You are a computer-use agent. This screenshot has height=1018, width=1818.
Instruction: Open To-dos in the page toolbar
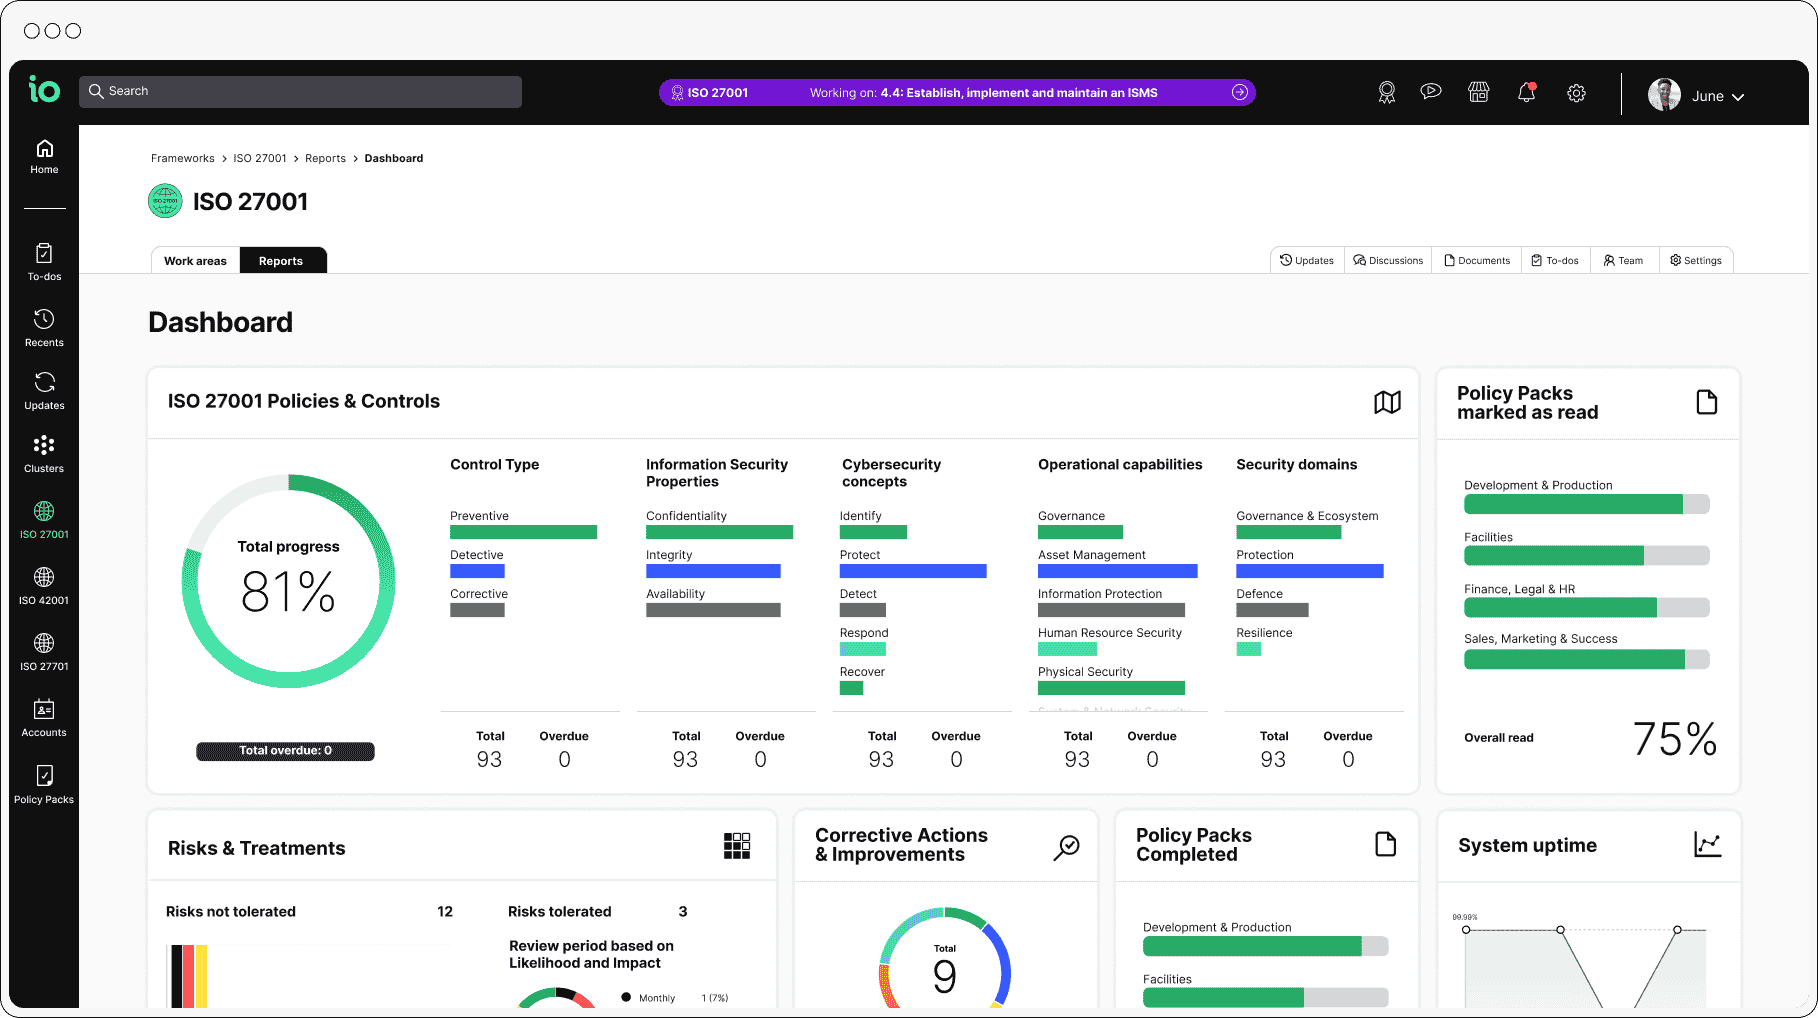(1555, 260)
